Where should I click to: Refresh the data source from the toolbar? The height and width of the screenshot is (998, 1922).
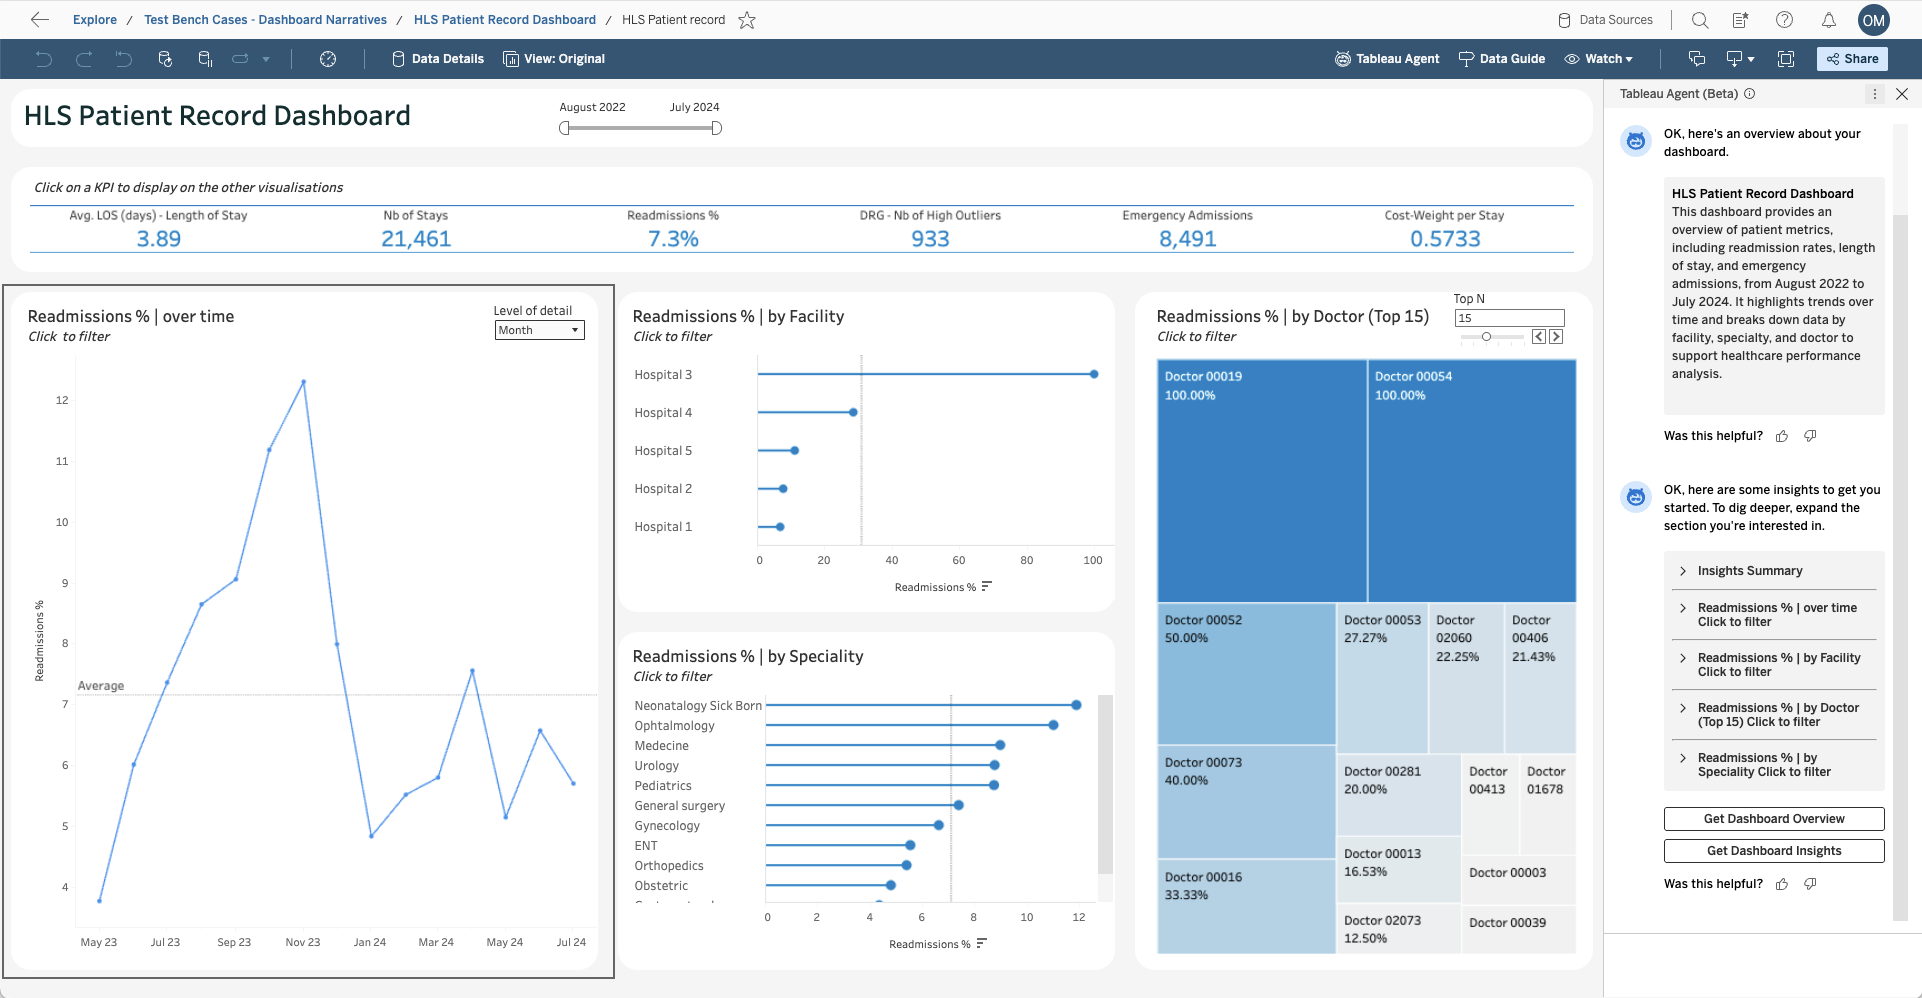click(165, 59)
